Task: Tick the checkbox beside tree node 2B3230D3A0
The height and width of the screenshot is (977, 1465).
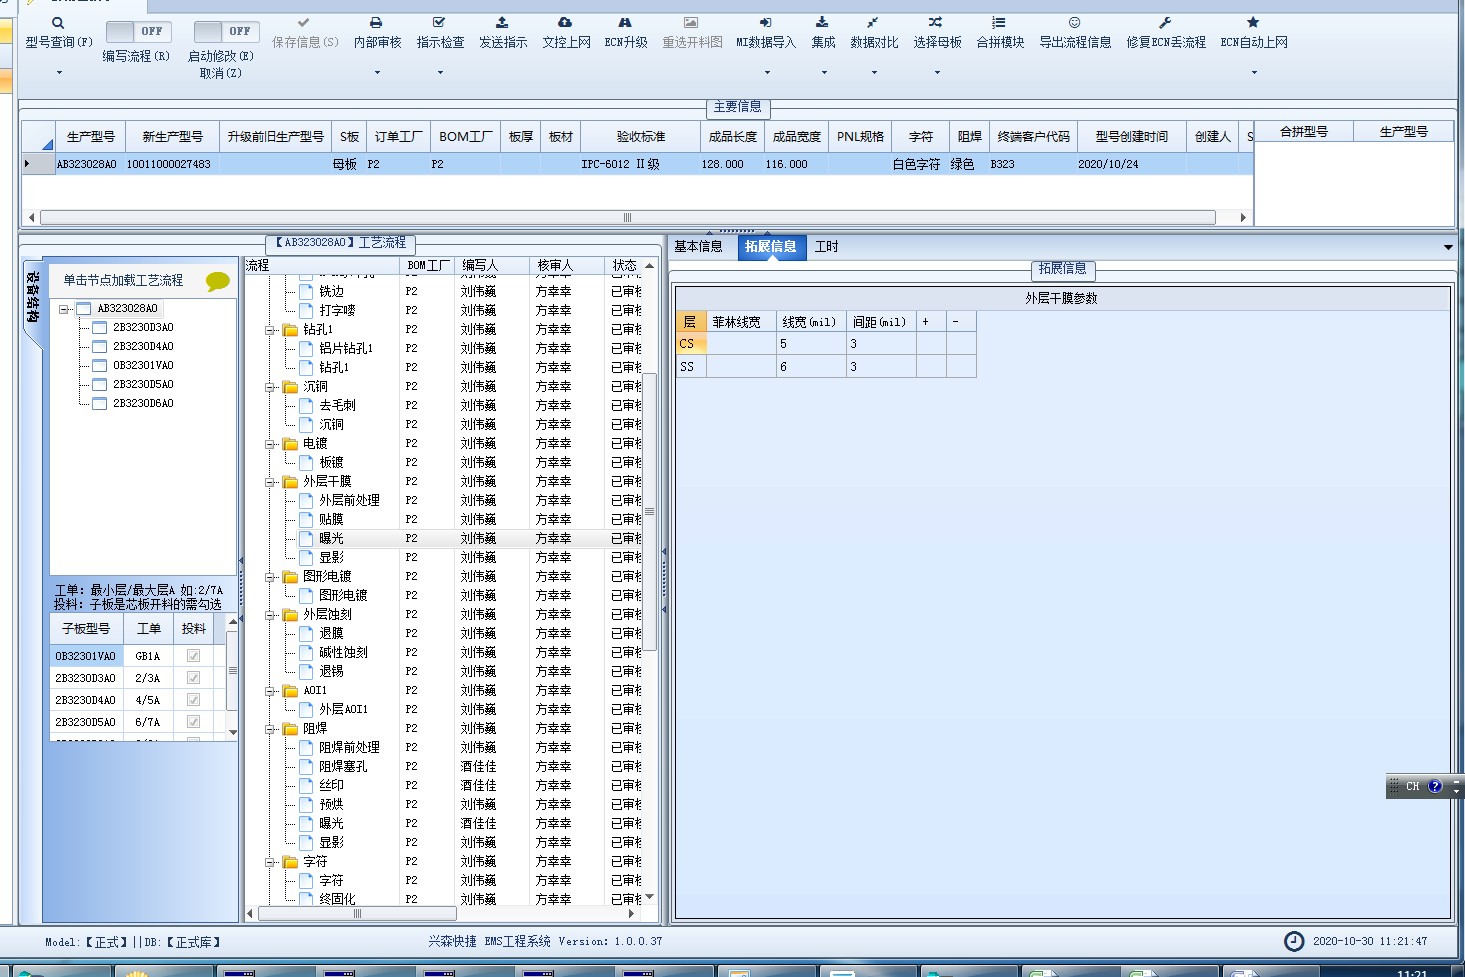Action: 99,327
